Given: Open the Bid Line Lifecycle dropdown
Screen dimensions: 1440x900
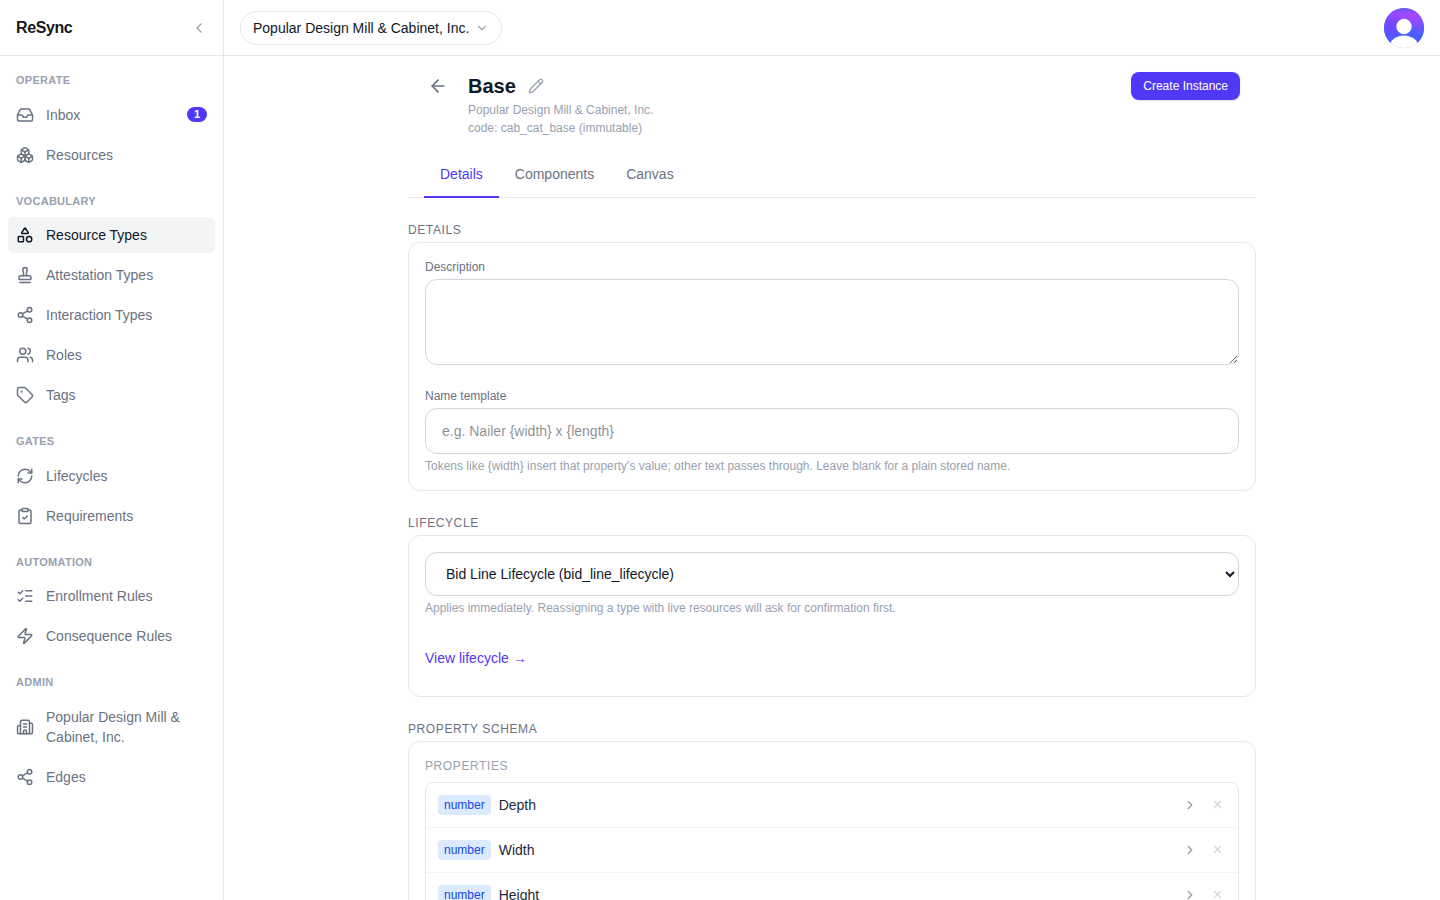Looking at the screenshot, I should (x=832, y=574).
